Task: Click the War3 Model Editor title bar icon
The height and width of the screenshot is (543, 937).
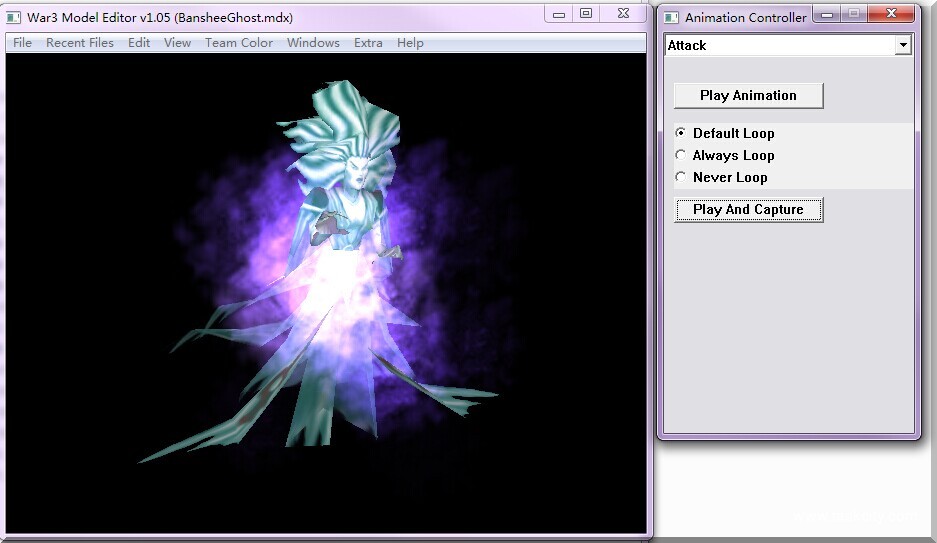Action: click(14, 18)
